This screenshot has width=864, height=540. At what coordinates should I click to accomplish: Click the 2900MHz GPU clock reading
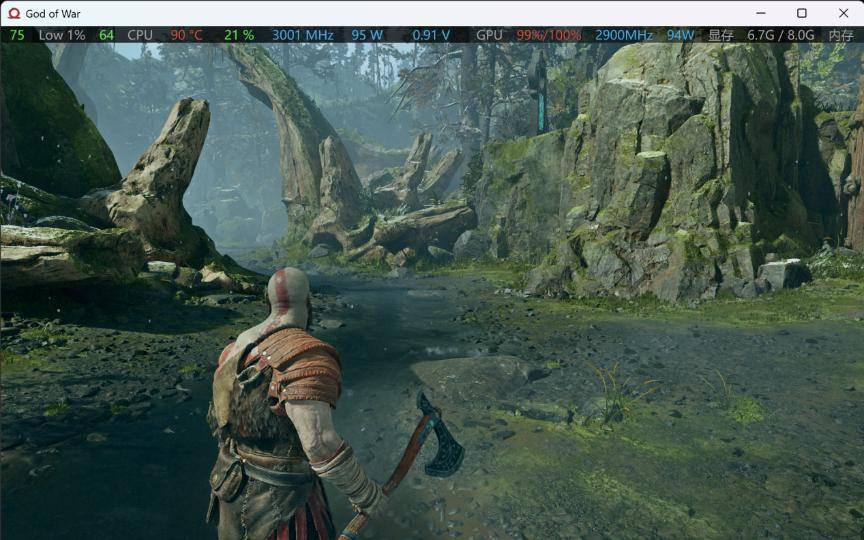coord(624,35)
